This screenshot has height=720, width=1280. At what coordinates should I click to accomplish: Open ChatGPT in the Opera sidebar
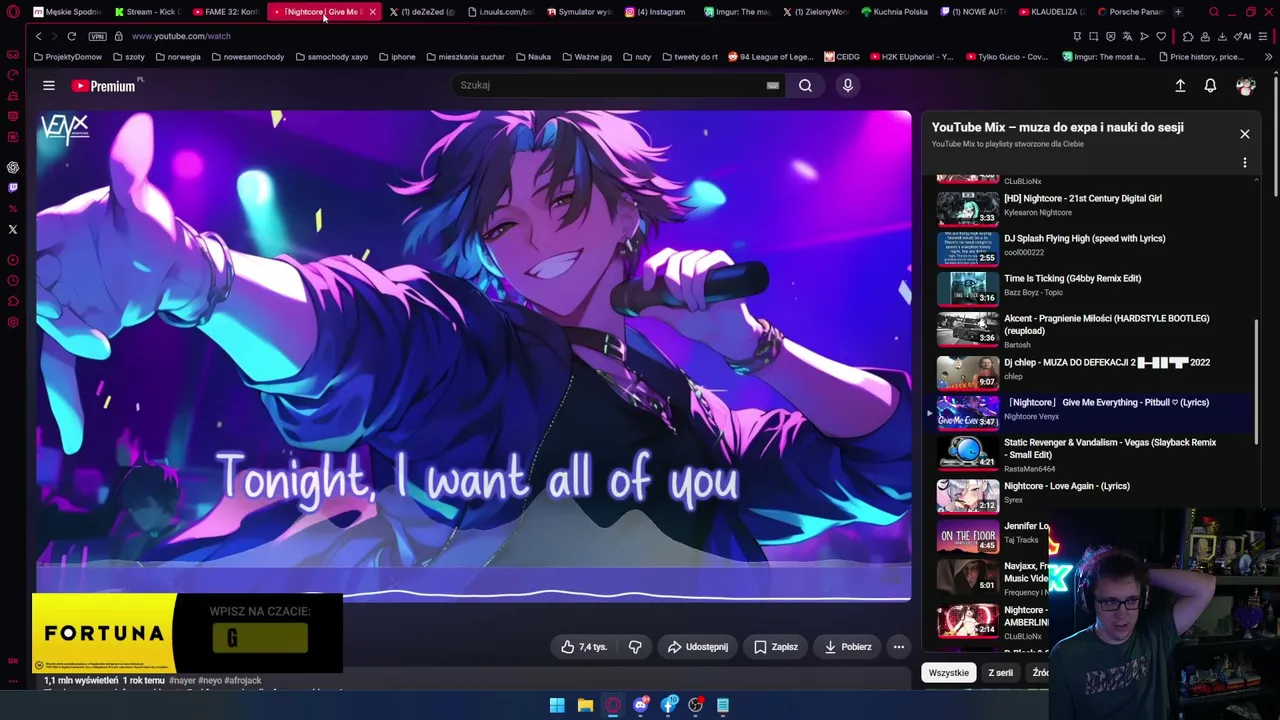13,167
